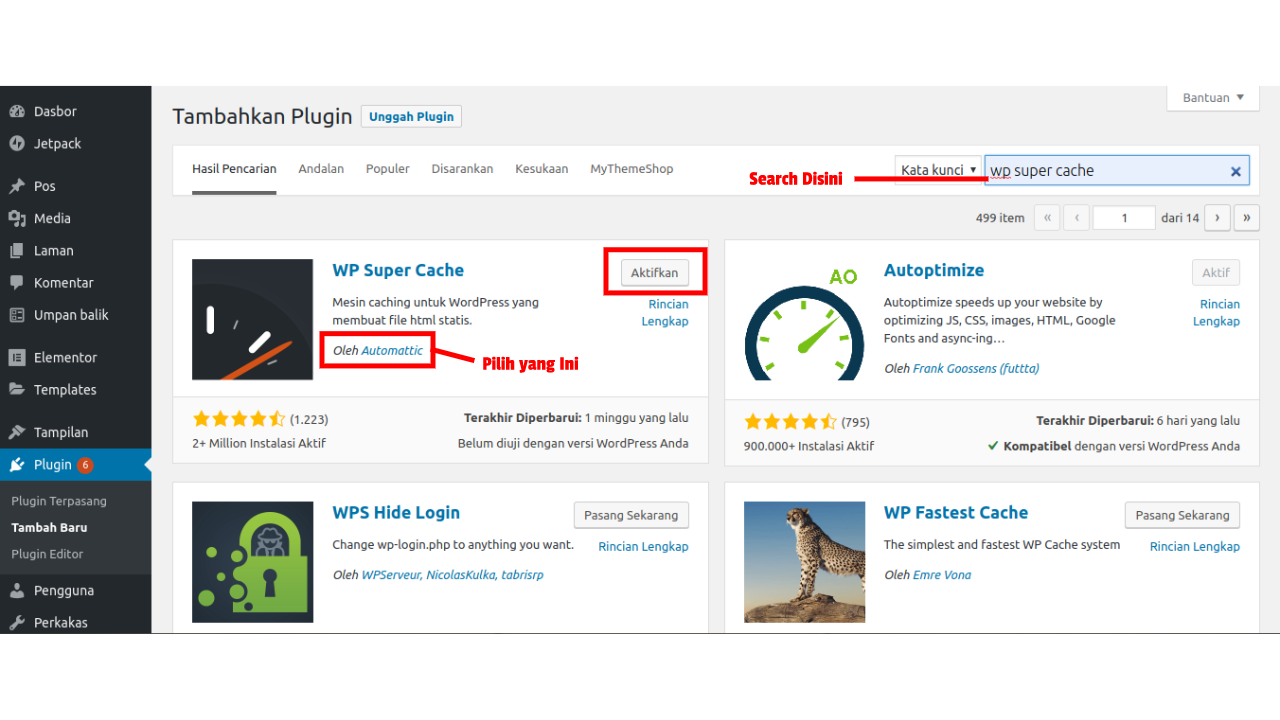Click the Templates folder icon

[x=17, y=389]
